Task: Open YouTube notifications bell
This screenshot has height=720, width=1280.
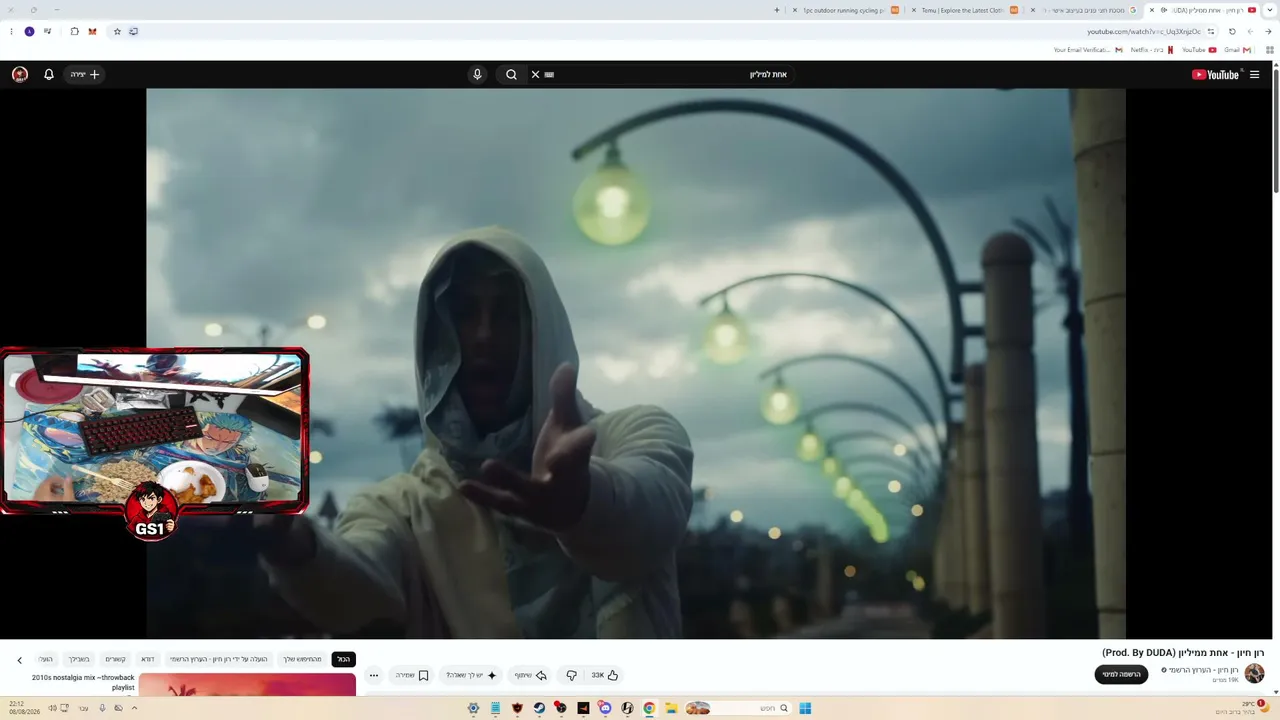Action: 49,74
